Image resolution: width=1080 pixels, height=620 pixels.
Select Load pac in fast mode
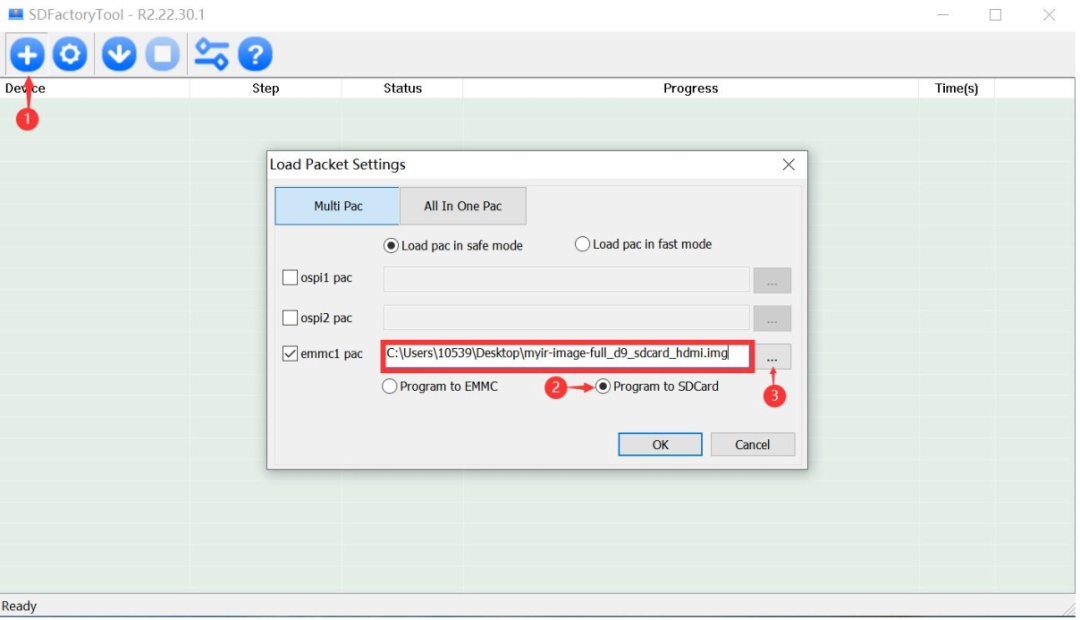(582, 245)
